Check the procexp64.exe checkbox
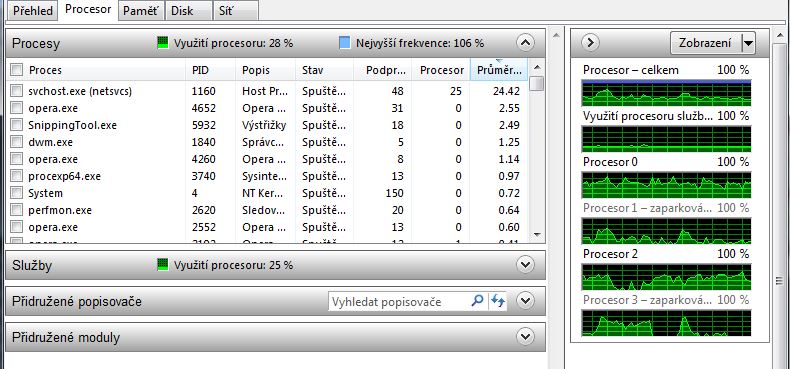 tap(17, 176)
